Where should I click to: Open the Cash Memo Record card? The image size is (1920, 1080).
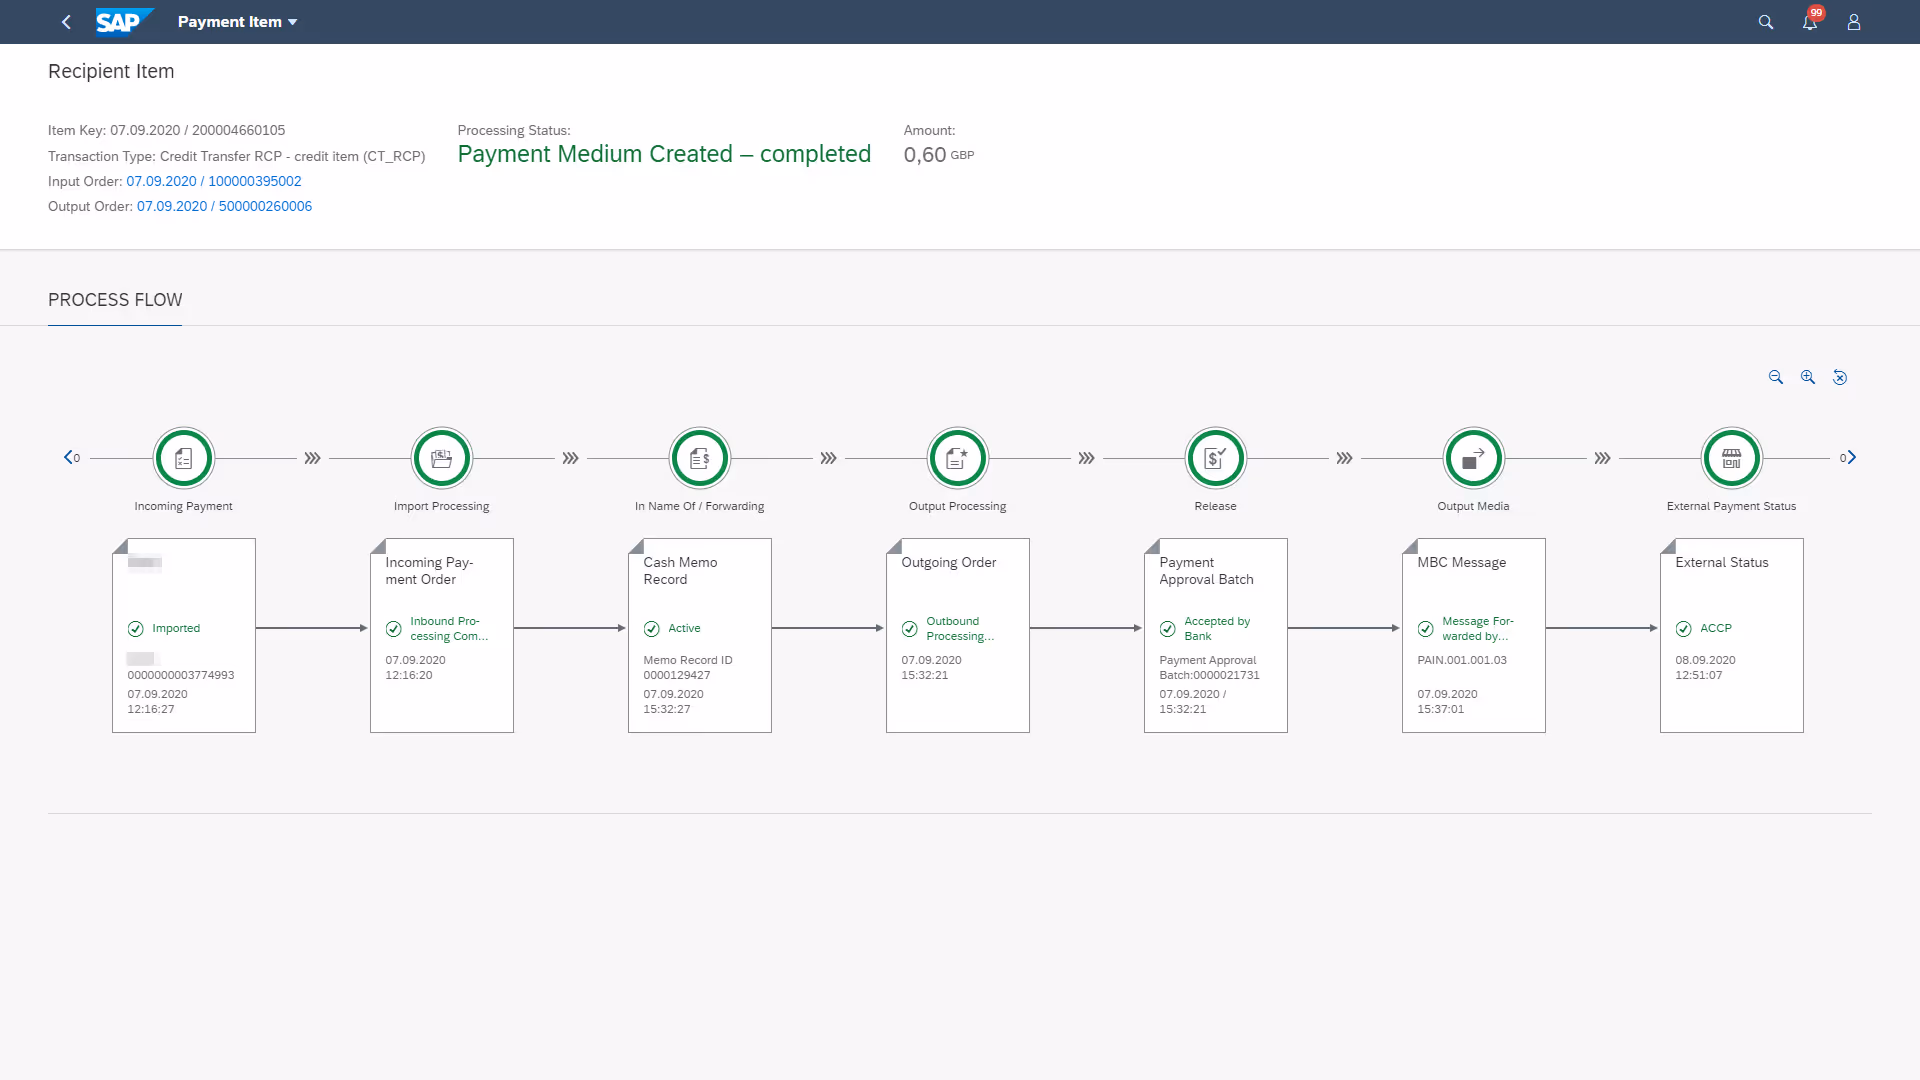coord(700,635)
